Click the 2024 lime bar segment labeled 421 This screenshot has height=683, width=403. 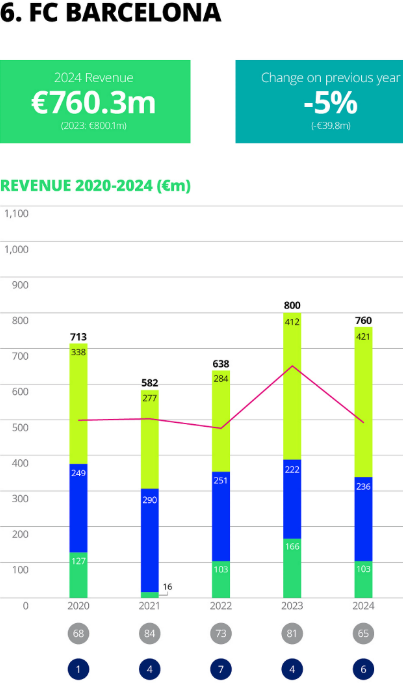[363, 402]
